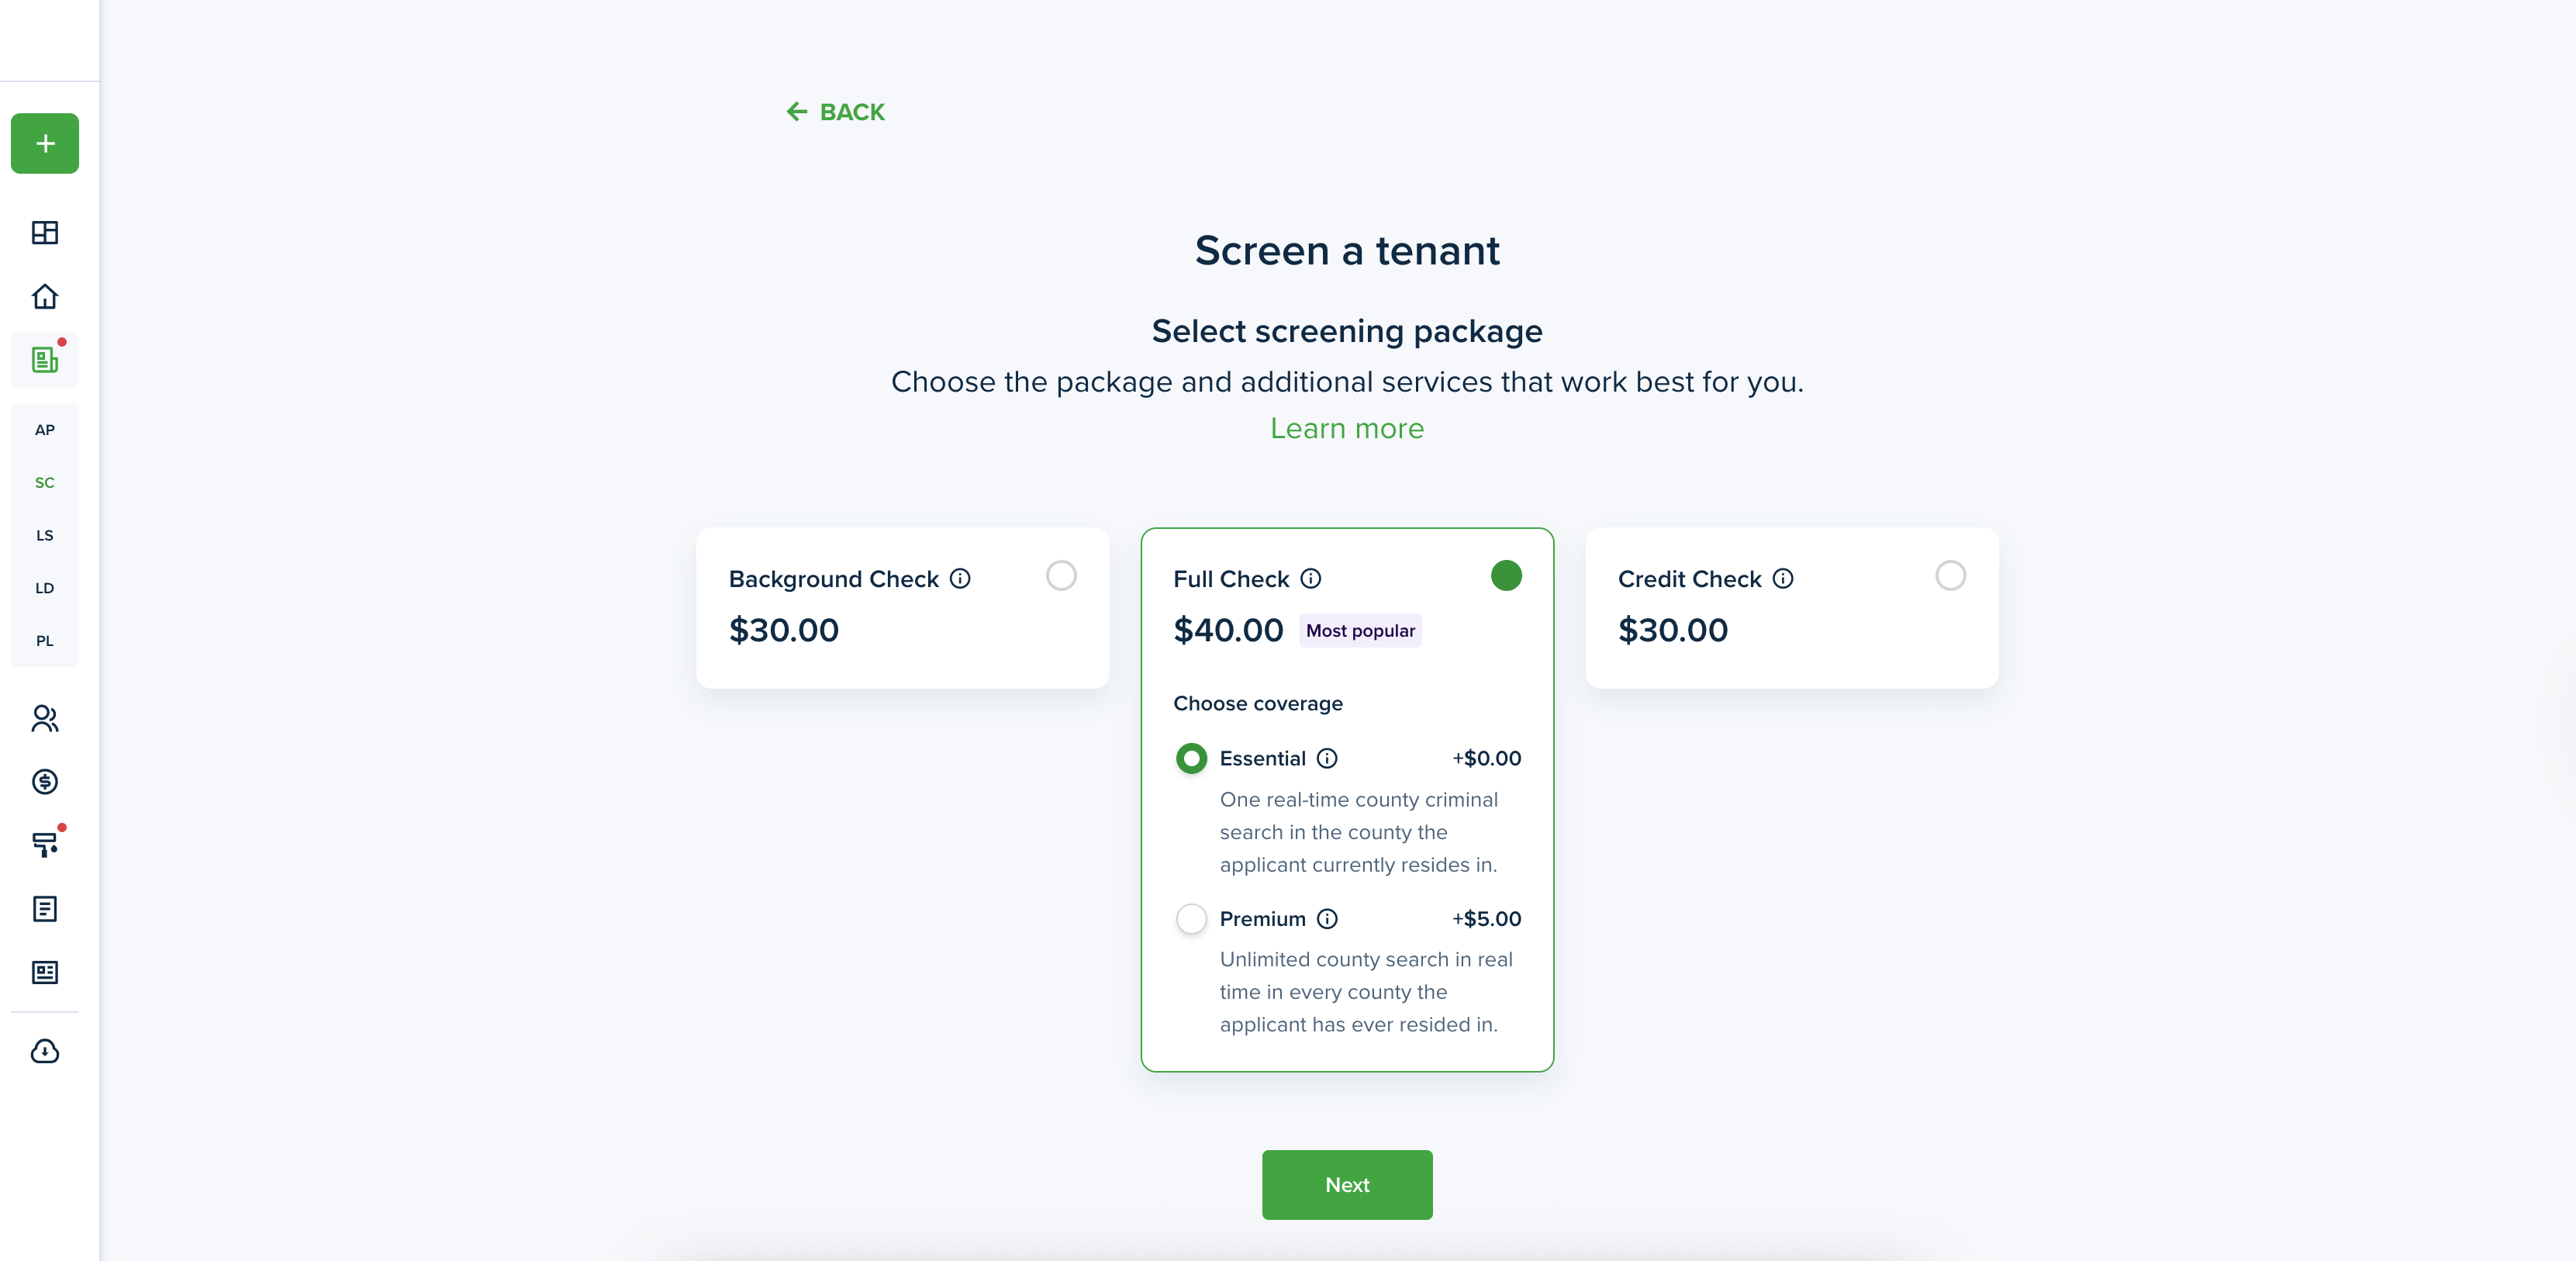Click the green plus create button
The height and width of the screenshot is (1261, 2576).
click(45, 144)
